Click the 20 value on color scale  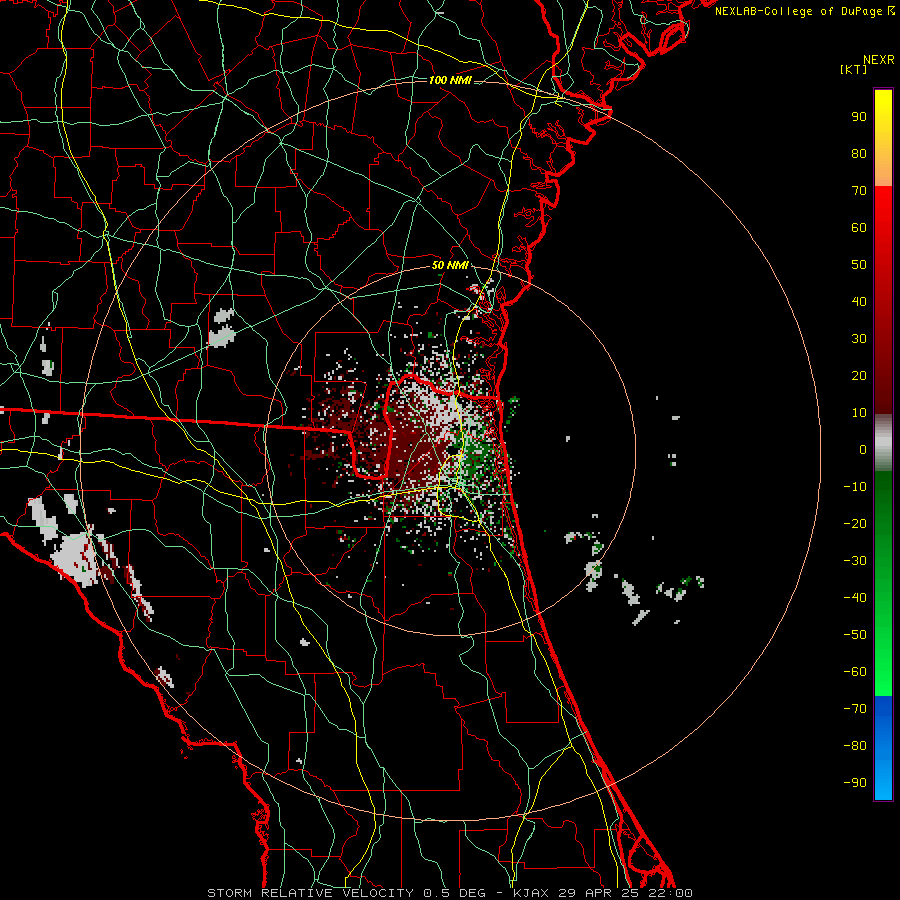[x=859, y=376]
